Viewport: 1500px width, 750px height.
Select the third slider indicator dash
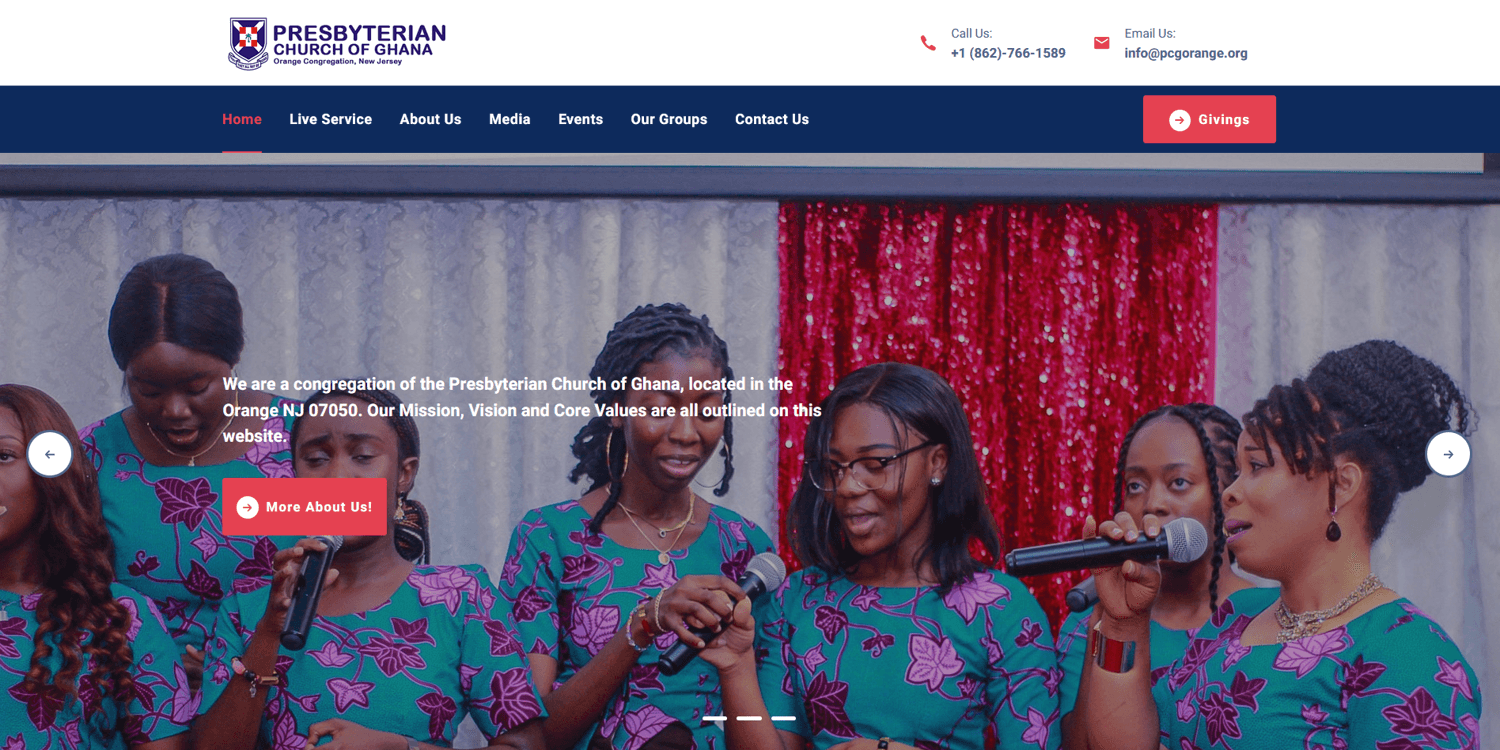pyautogui.click(x=783, y=718)
